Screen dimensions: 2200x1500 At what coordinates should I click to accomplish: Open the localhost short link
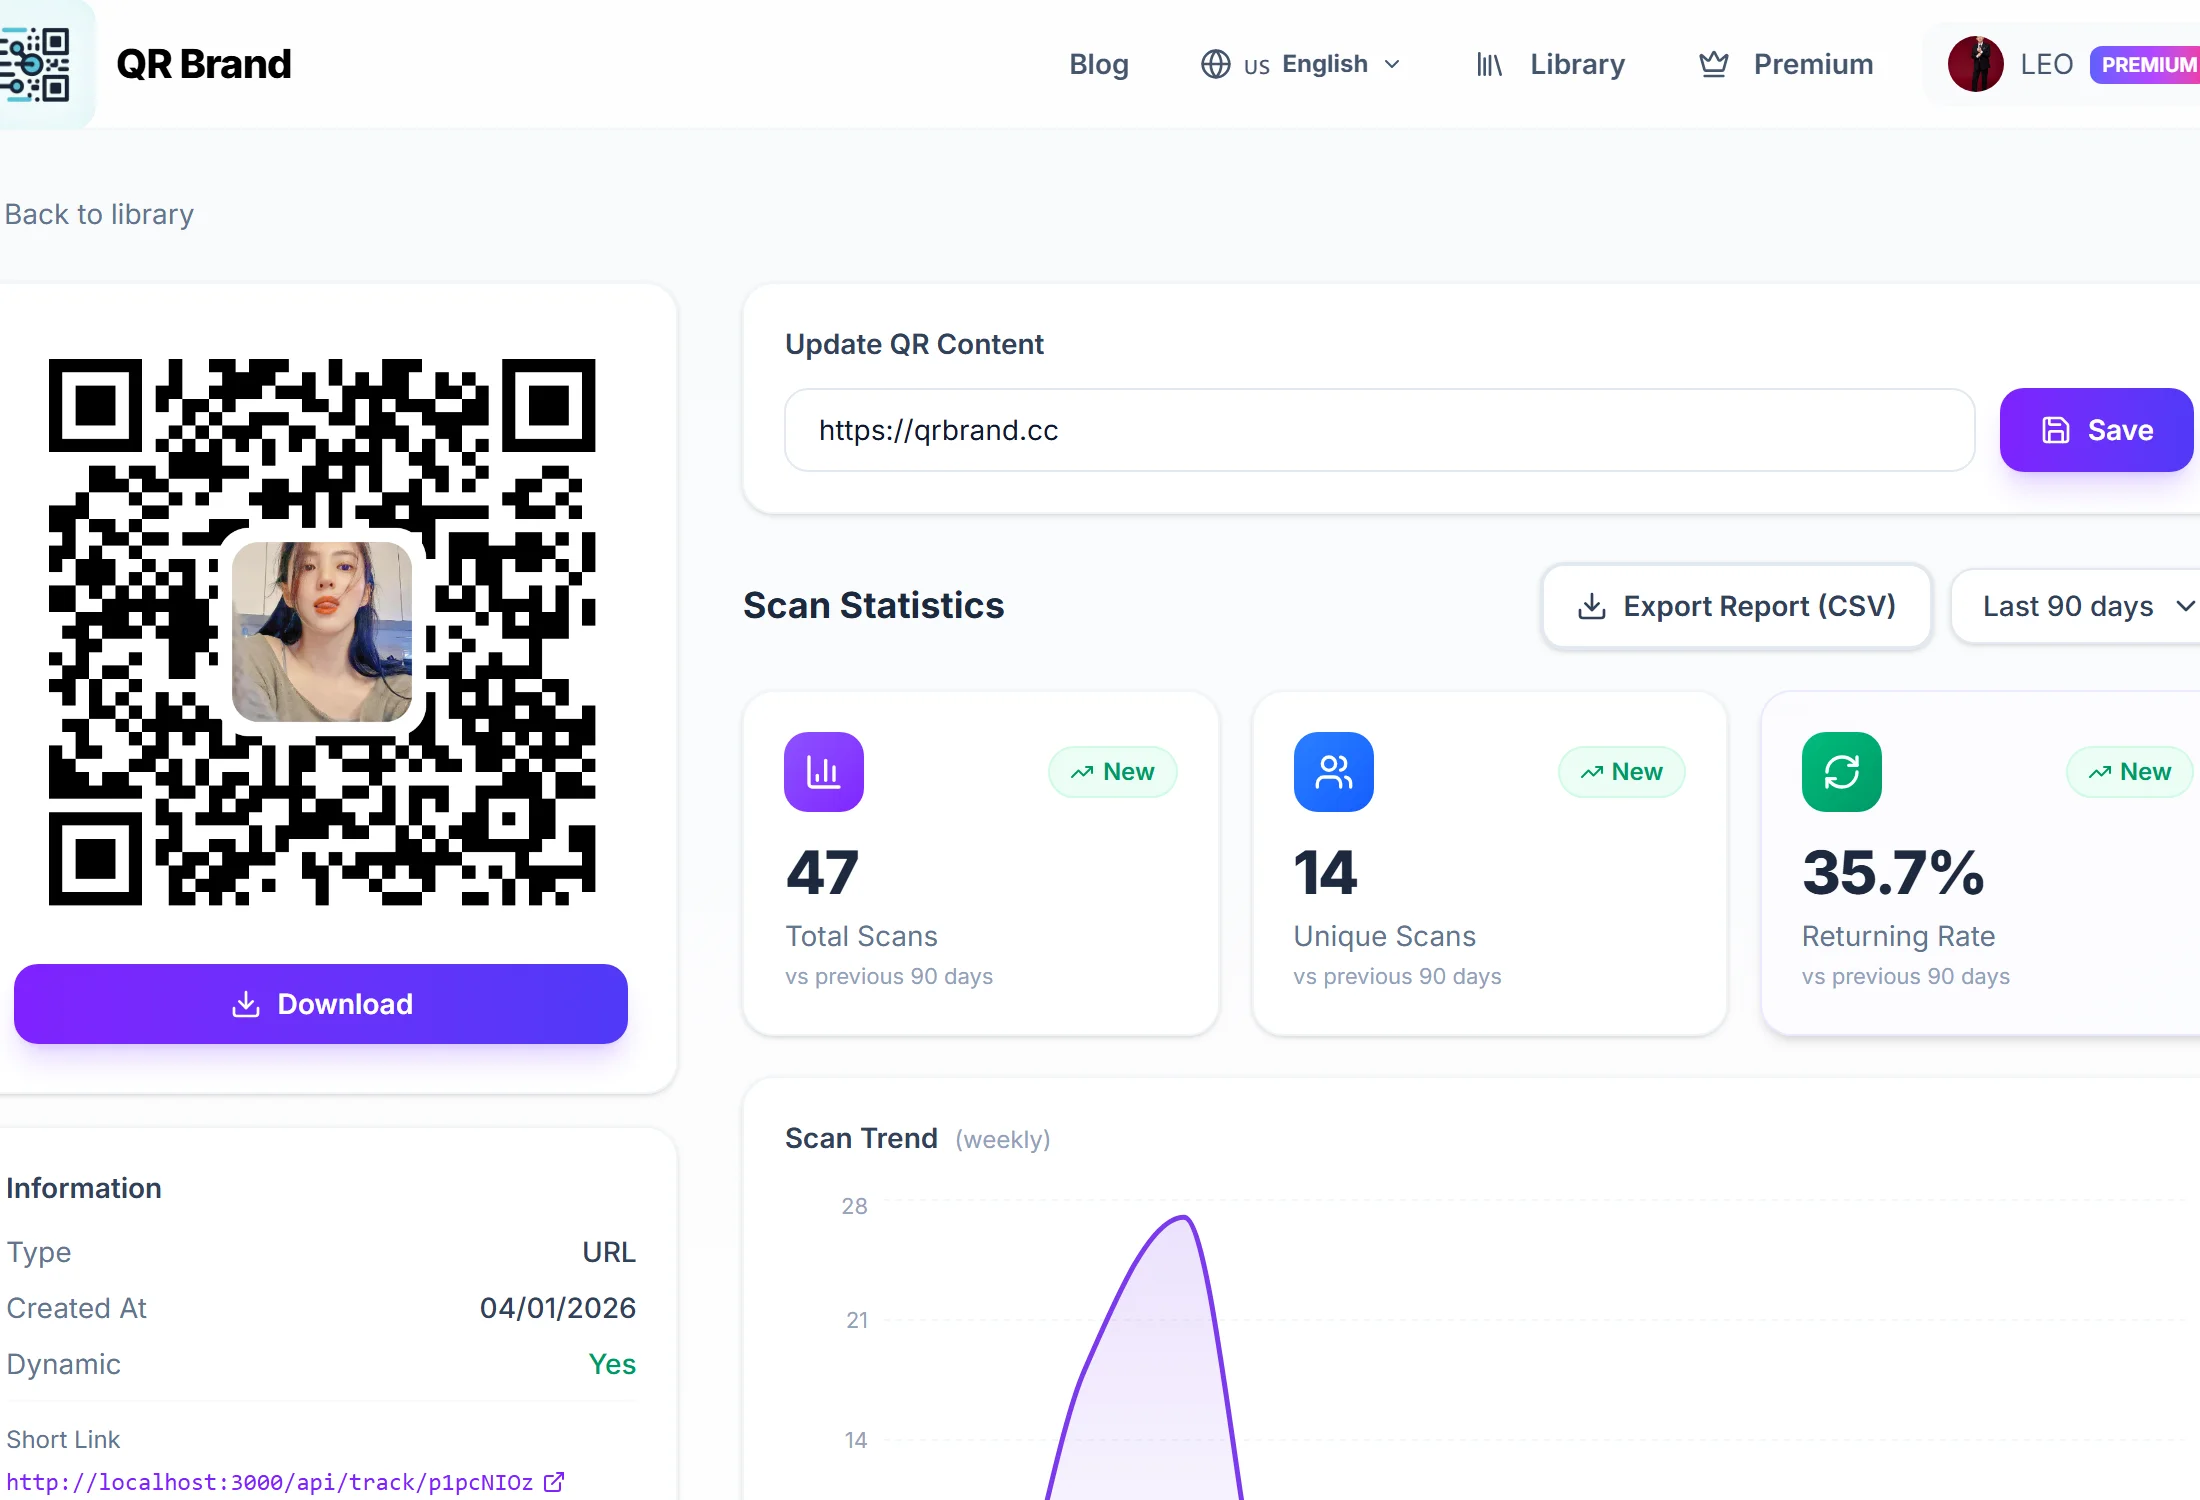[x=270, y=1482]
